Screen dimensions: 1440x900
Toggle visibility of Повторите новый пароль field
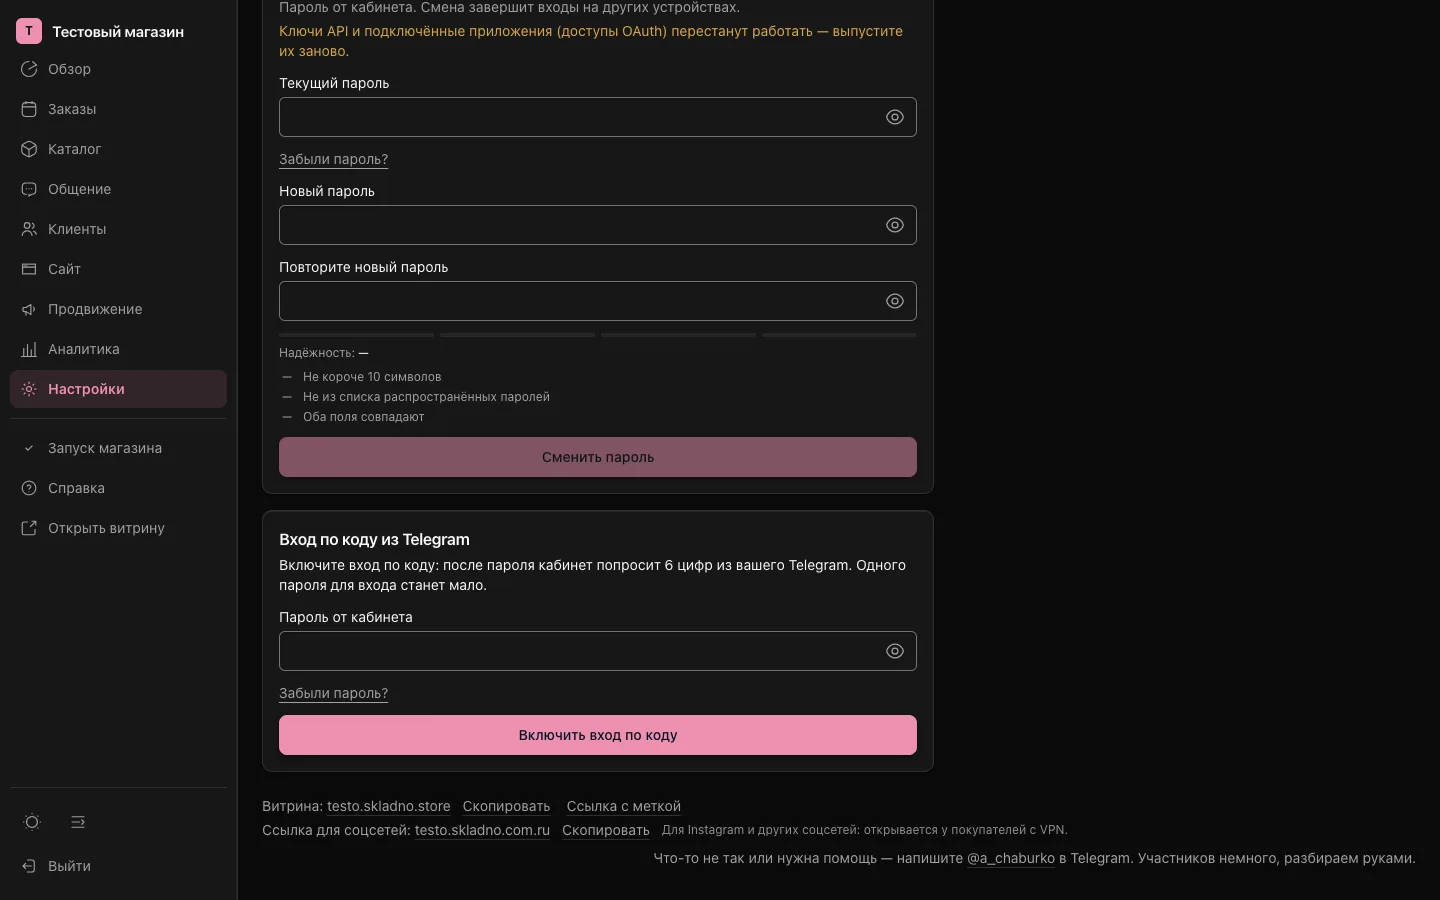click(x=895, y=301)
